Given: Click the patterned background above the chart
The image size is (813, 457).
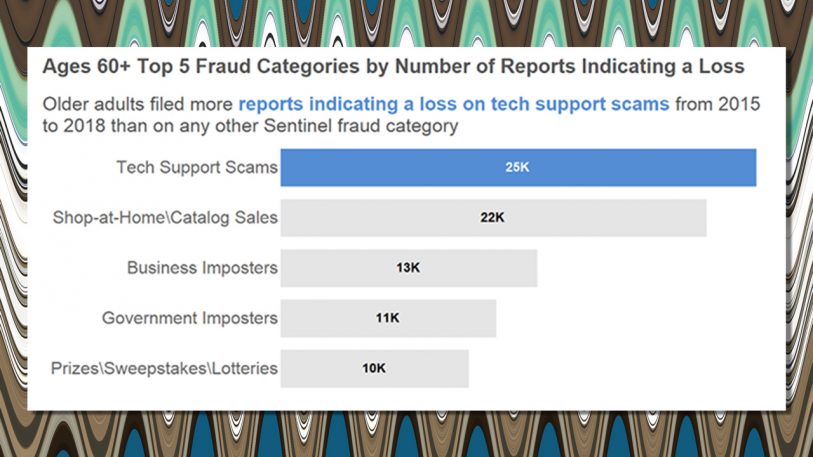Looking at the screenshot, I should tap(400, 20).
